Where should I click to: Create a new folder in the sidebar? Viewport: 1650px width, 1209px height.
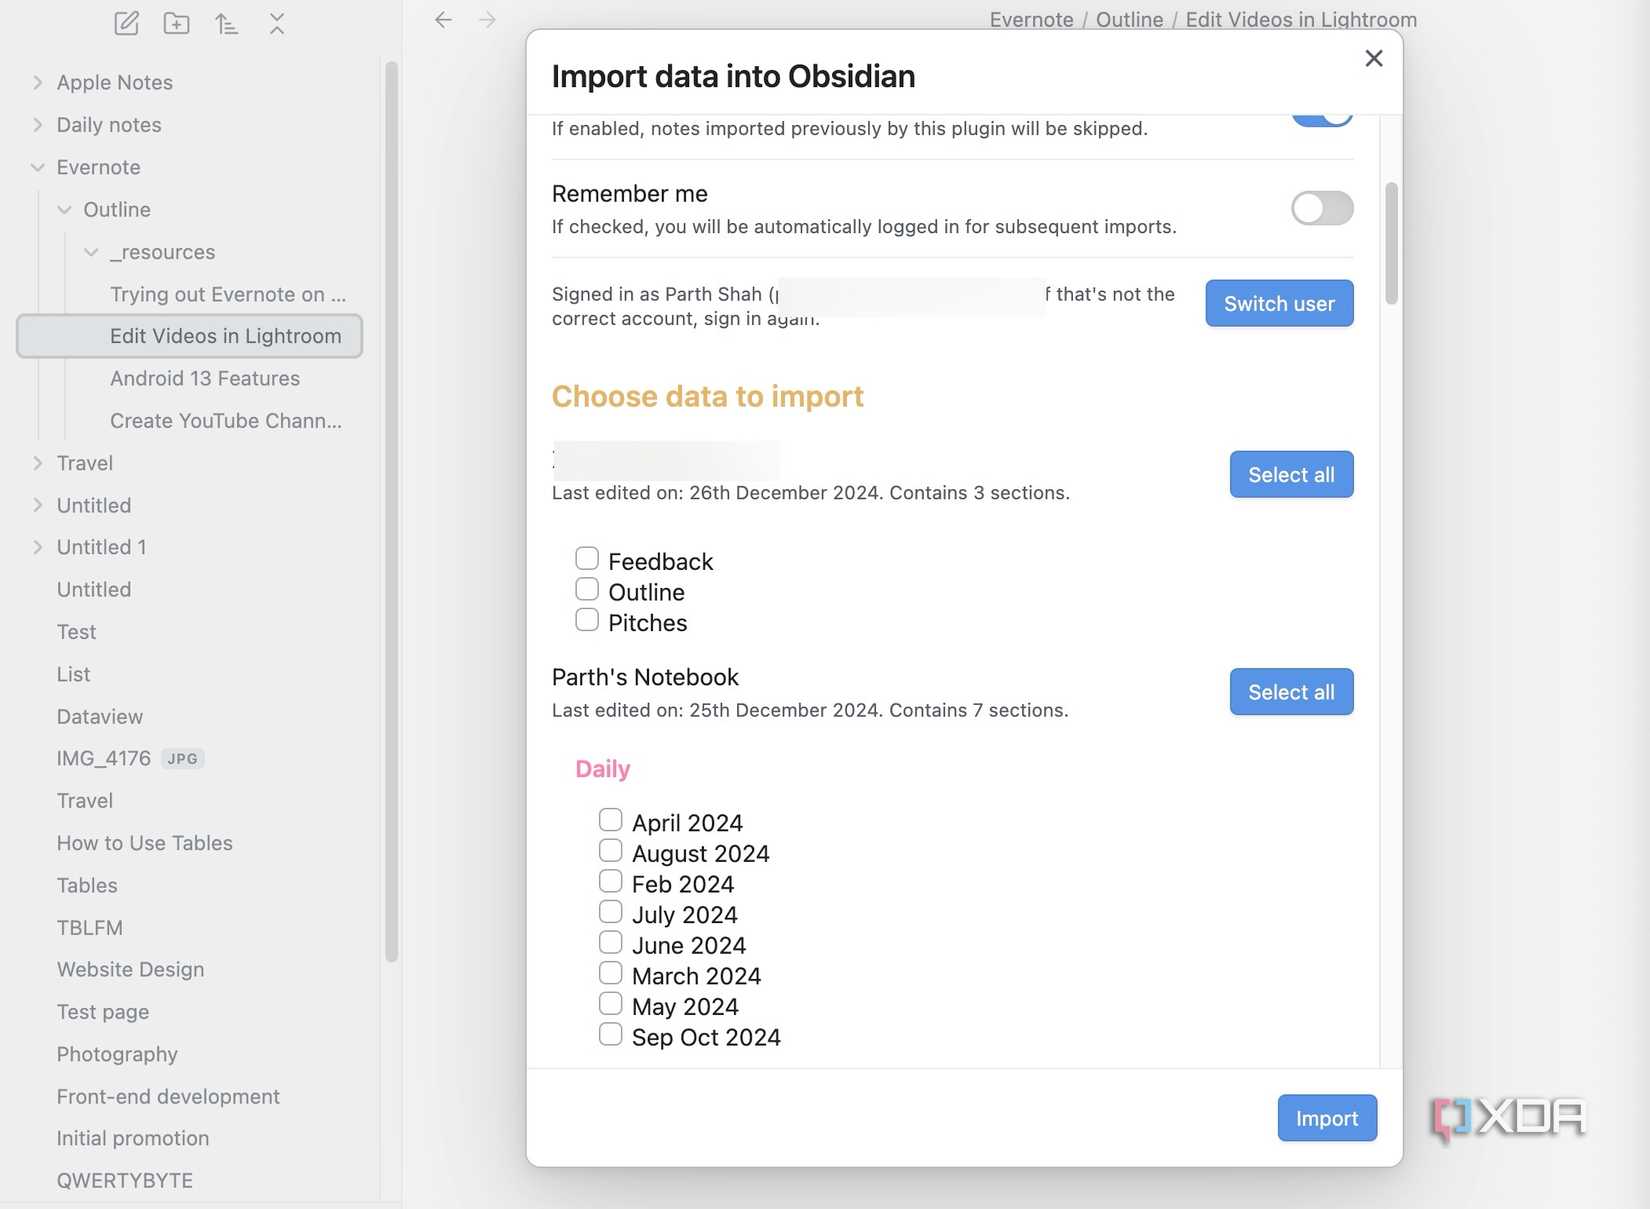176,23
